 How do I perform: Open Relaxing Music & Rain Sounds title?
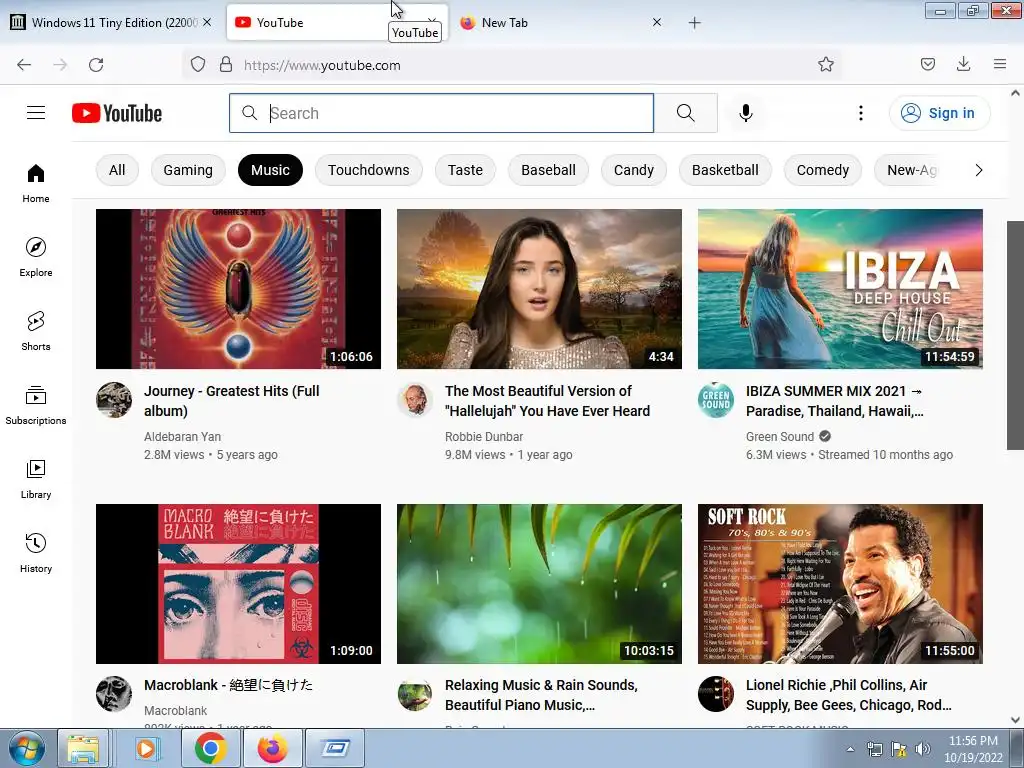[541, 695]
